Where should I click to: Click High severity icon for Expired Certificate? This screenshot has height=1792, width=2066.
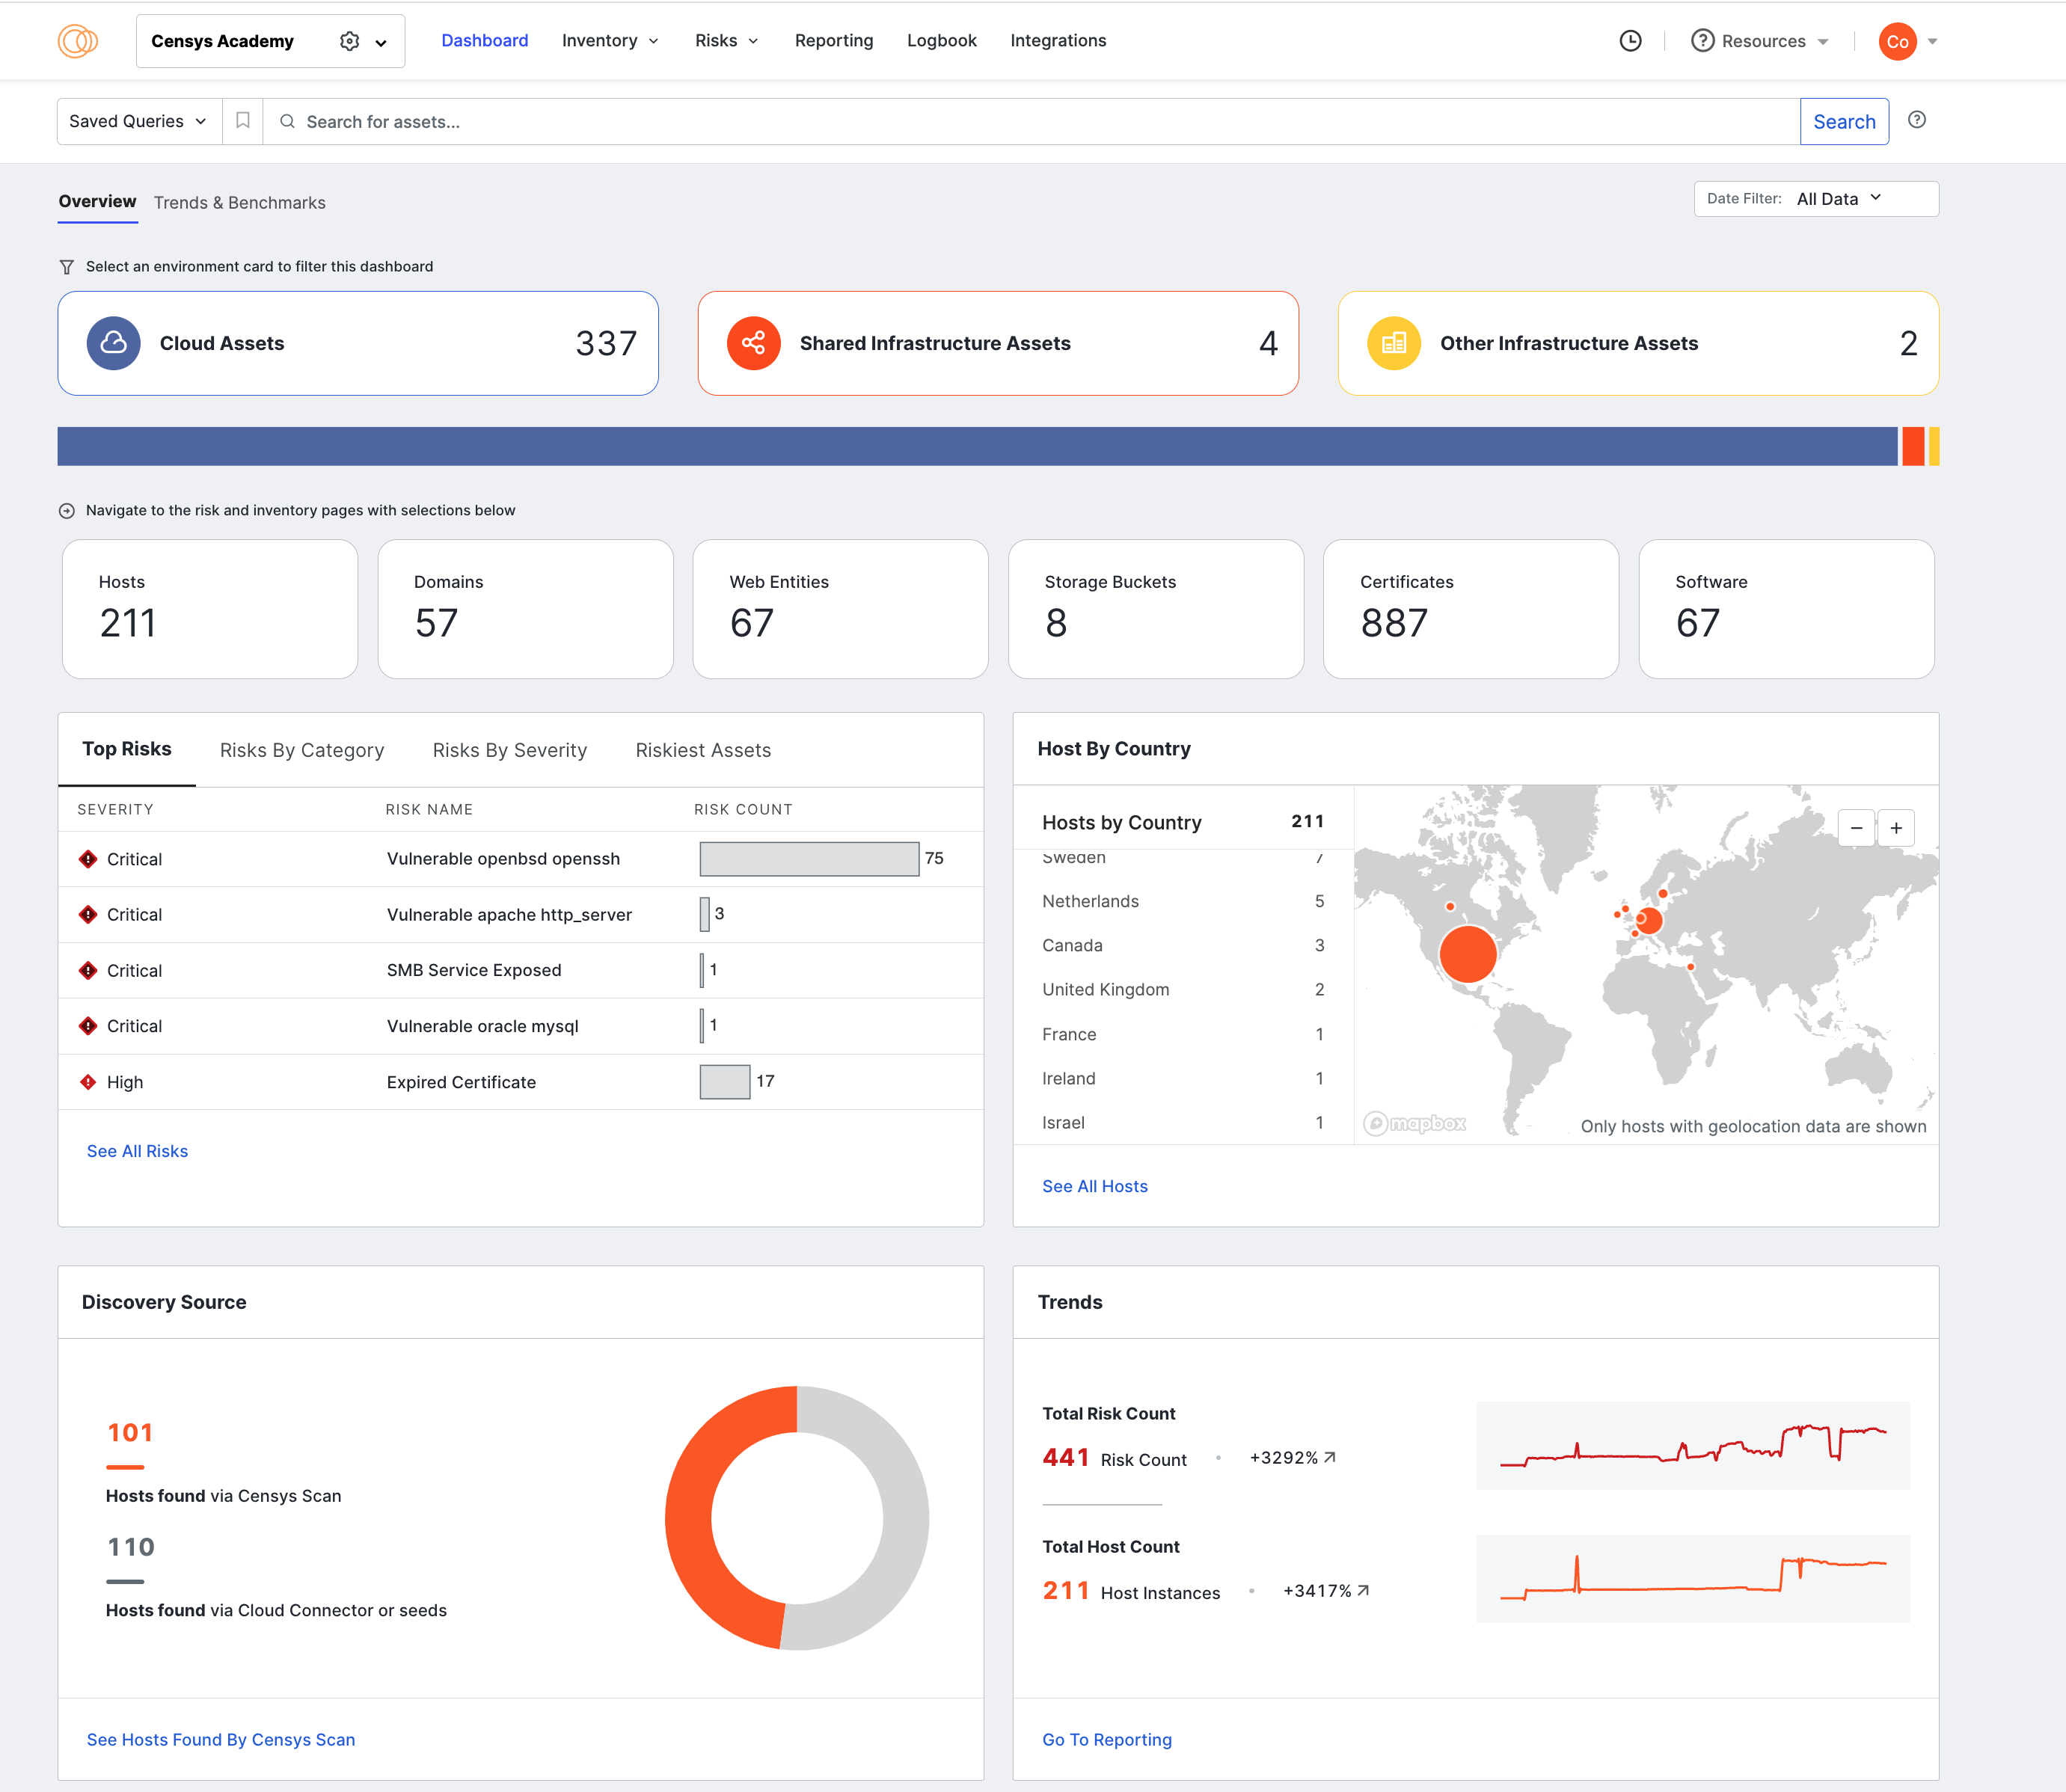pyautogui.click(x=88, y=1082)
